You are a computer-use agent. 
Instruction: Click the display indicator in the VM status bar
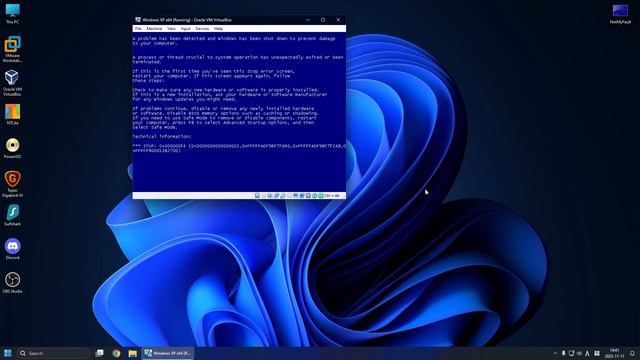point(296,196)
